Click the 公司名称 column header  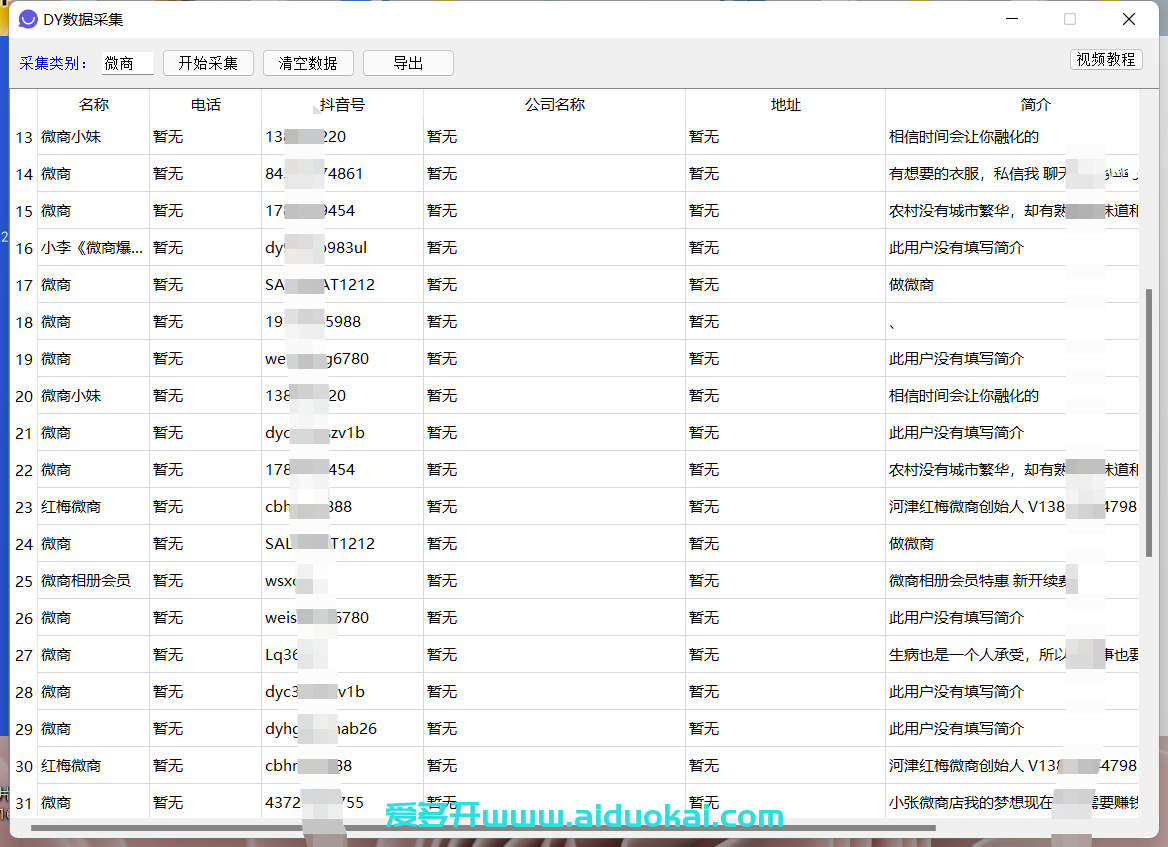554,105
